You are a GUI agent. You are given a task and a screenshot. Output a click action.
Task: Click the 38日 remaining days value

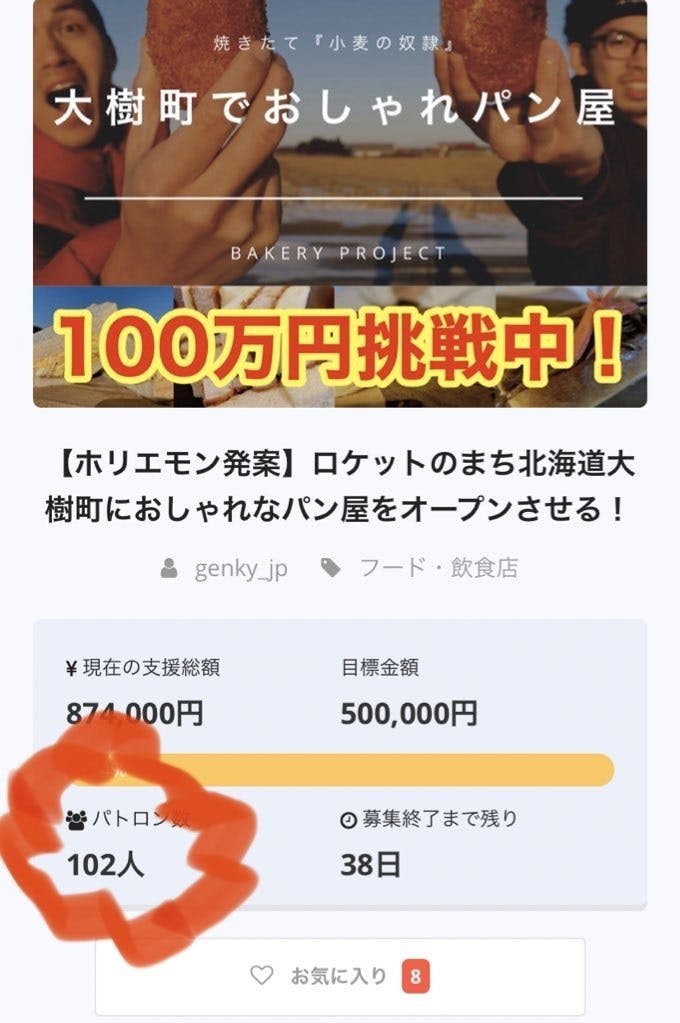pos(370,865)
